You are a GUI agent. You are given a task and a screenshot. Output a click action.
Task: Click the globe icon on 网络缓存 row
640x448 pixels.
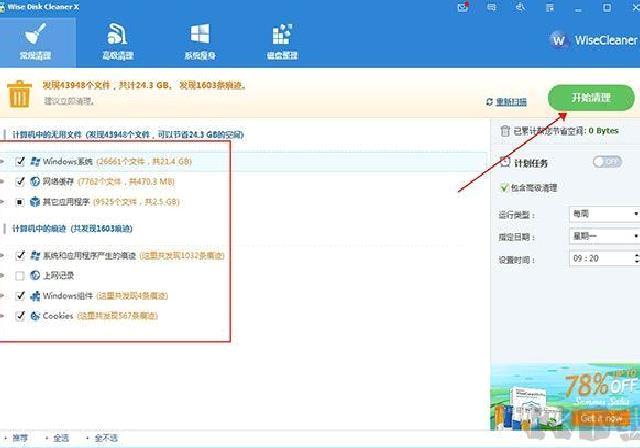35,182
